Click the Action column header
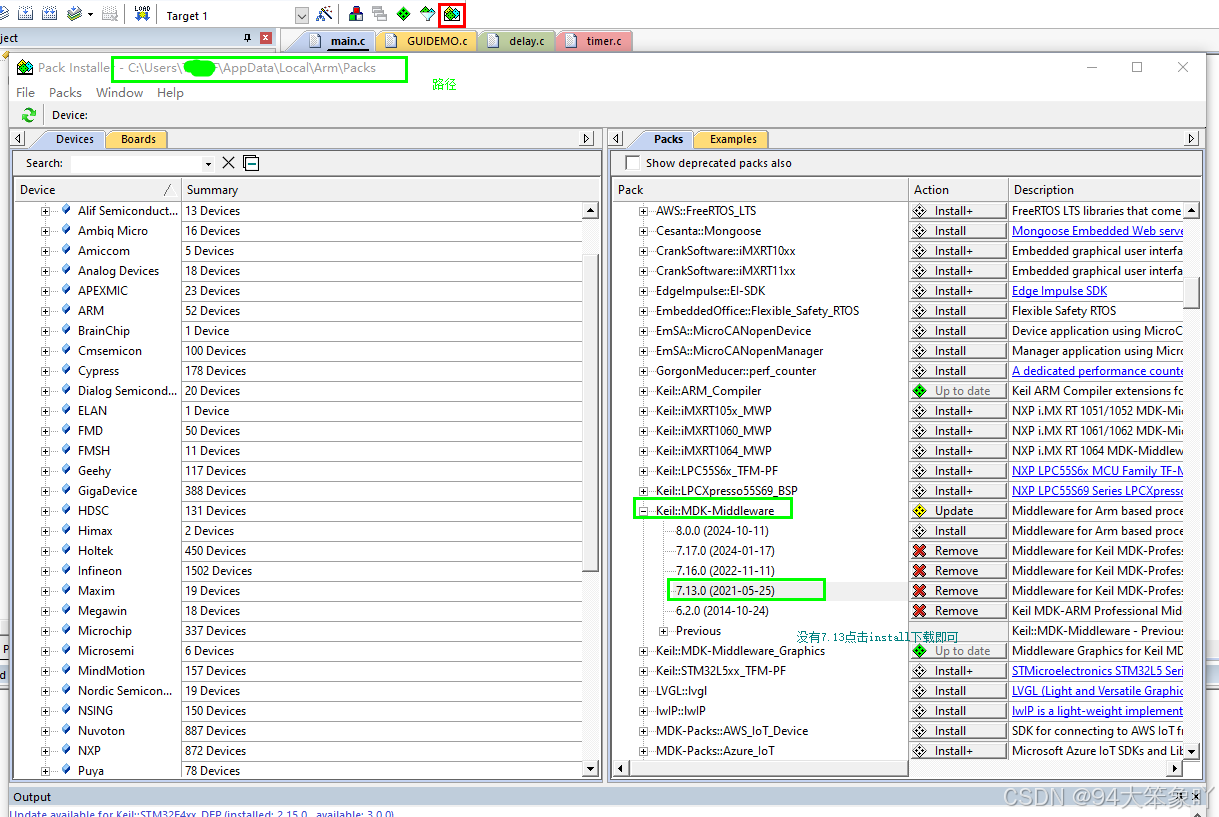 click(x=958, y=189)
